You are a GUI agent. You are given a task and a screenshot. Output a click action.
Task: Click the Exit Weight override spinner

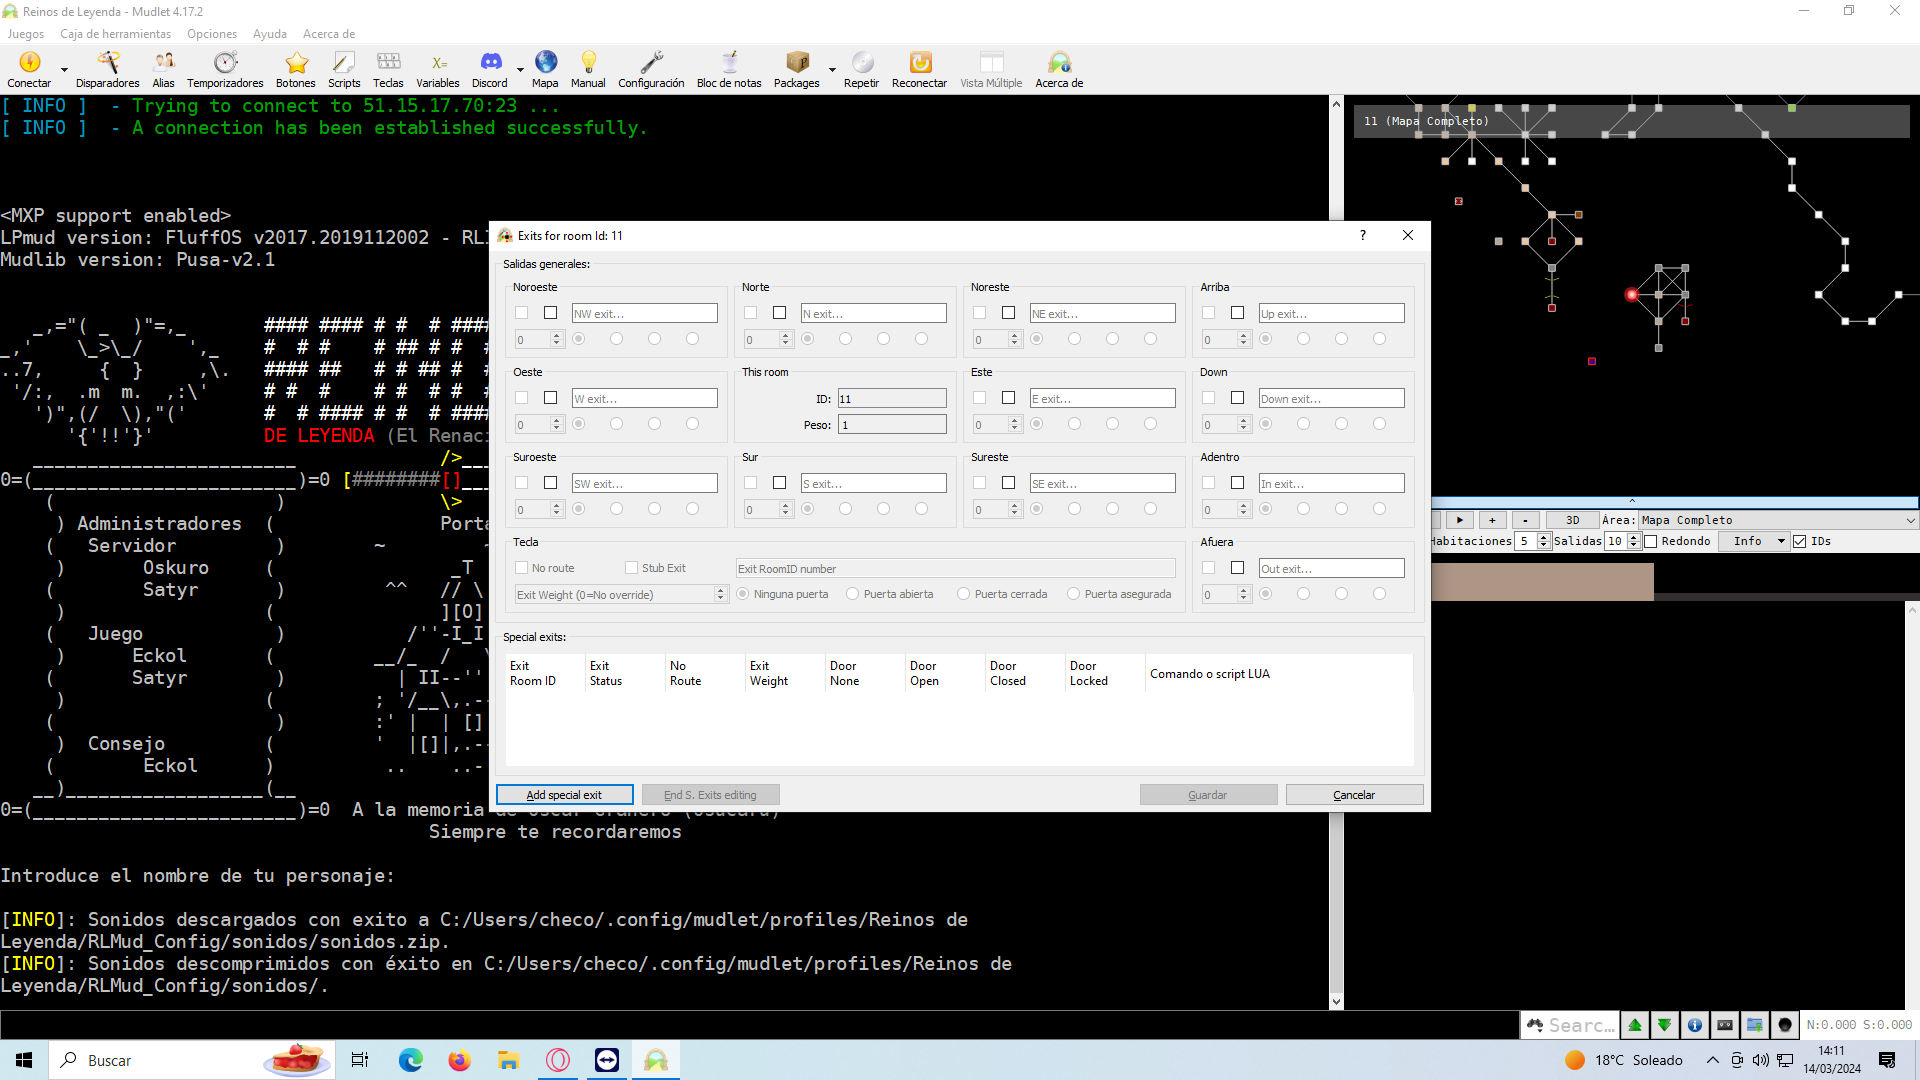[719, 594]
